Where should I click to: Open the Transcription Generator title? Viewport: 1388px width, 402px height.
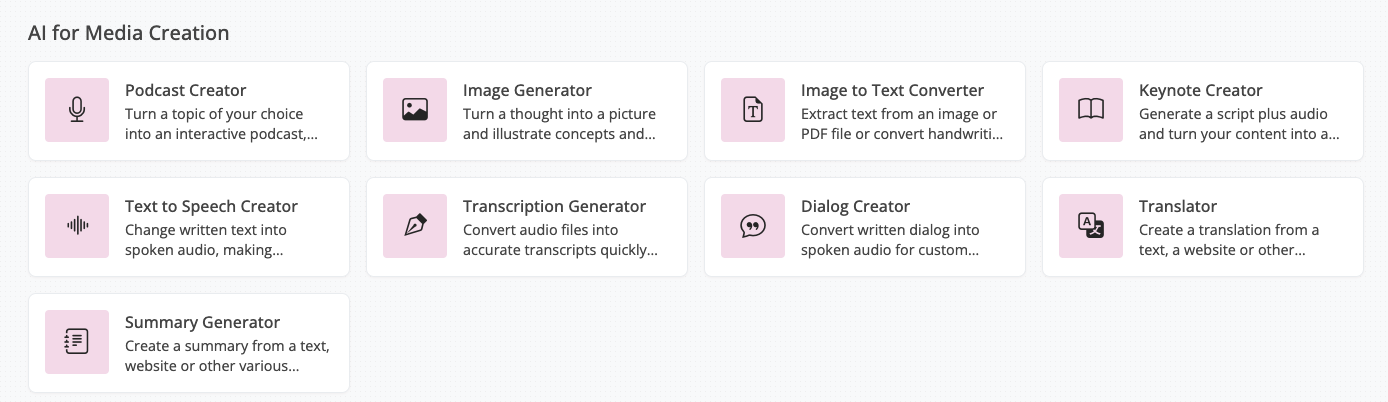pyautogui.click(x=554, y=206)
